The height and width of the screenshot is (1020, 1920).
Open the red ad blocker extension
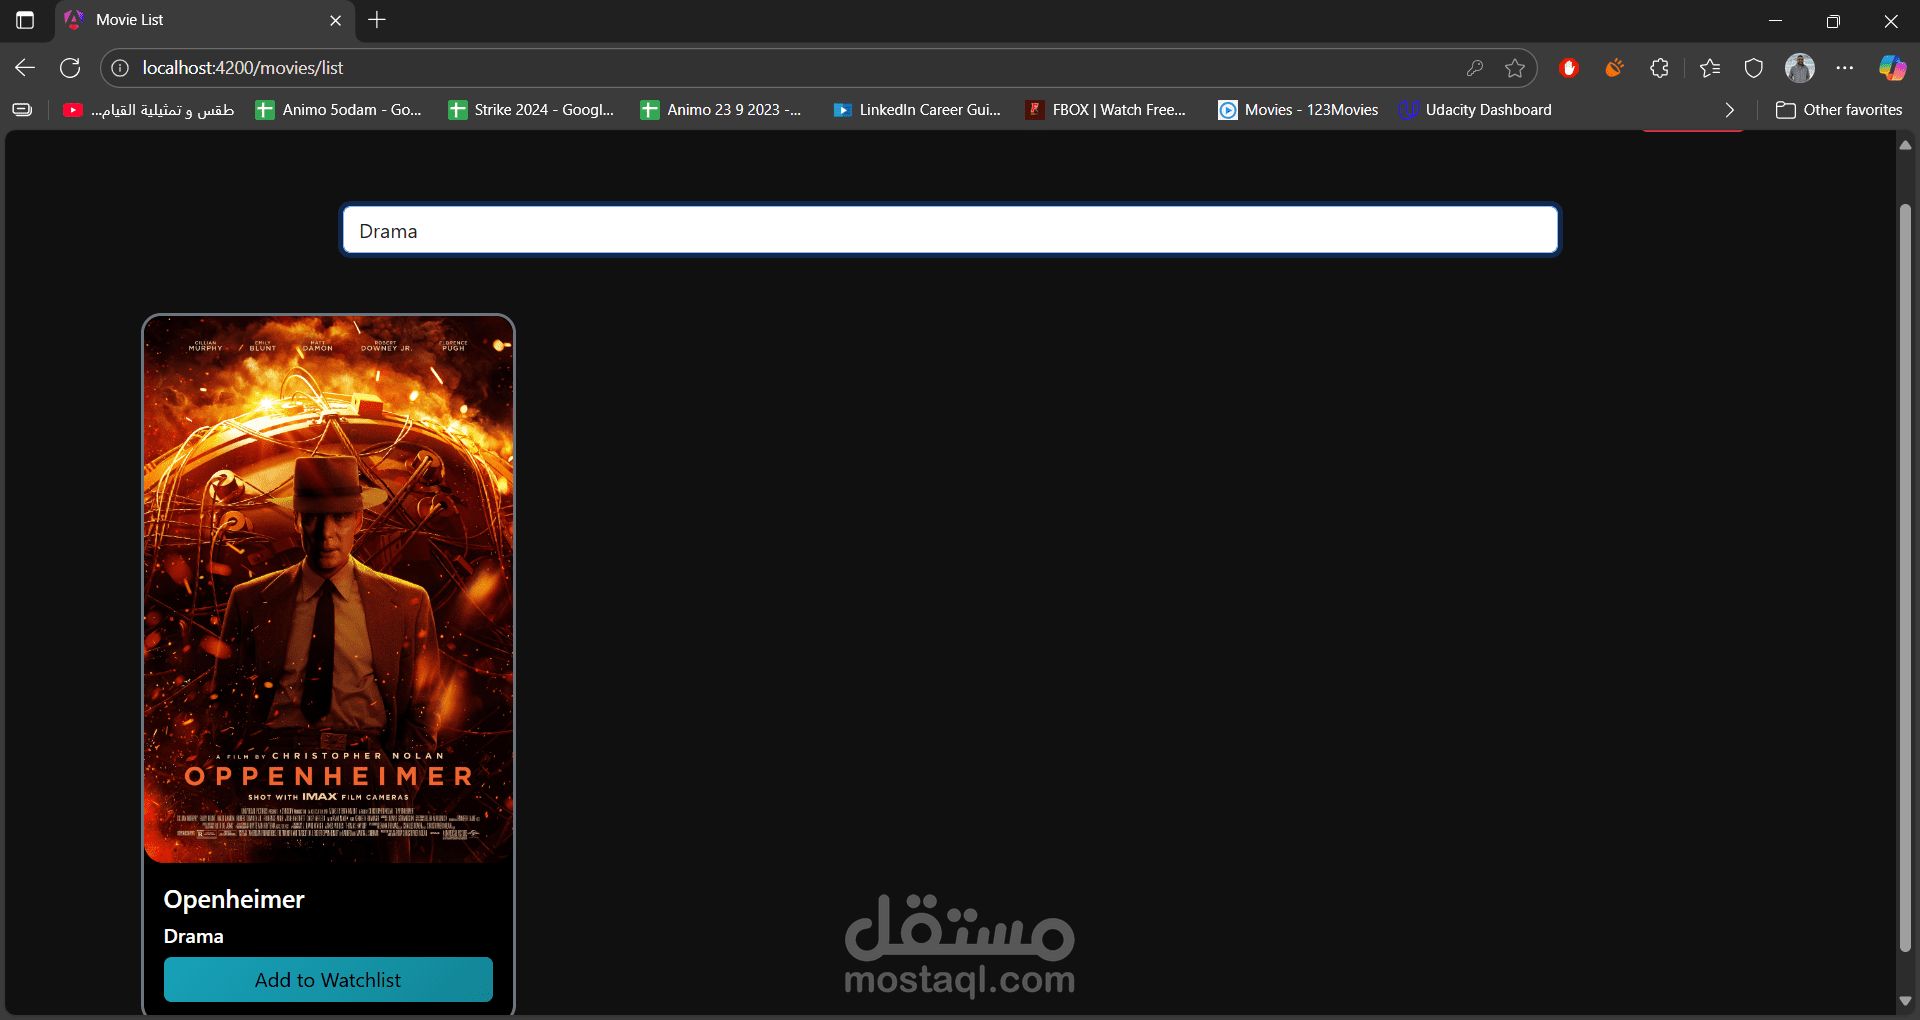(x=1569, y=68)
